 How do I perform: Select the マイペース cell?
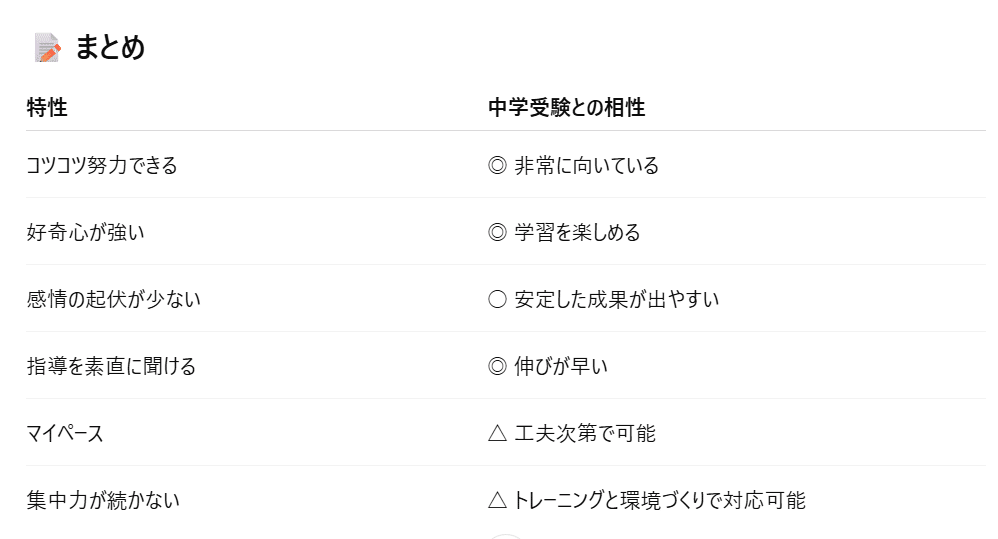[x=65, y=433]
